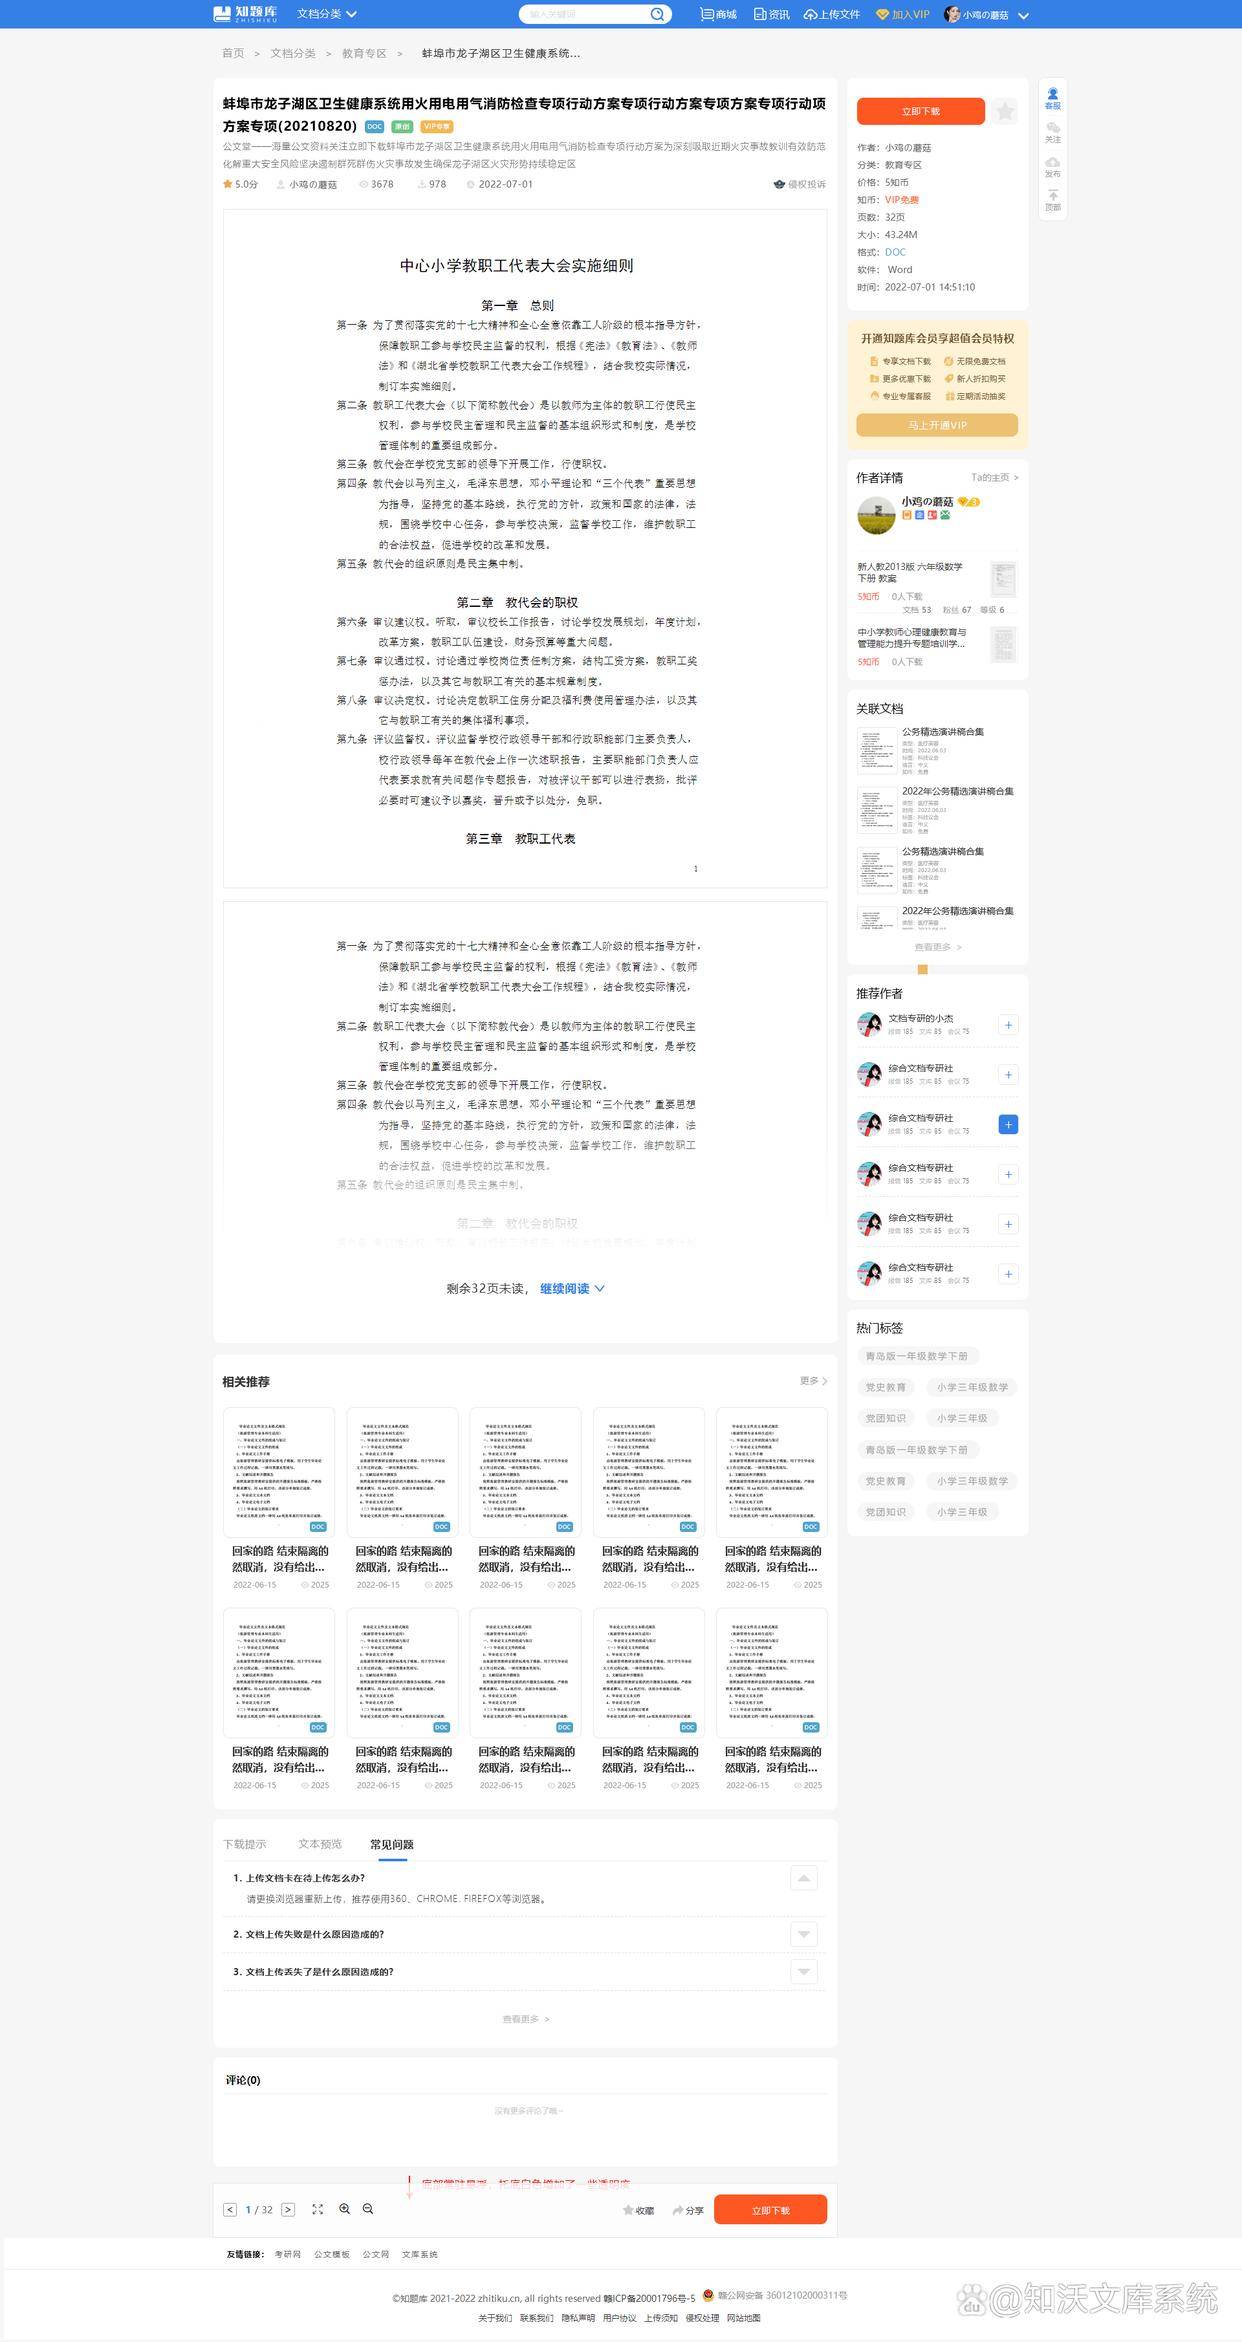Open the user account dropdown arrow

point(1023,15)
